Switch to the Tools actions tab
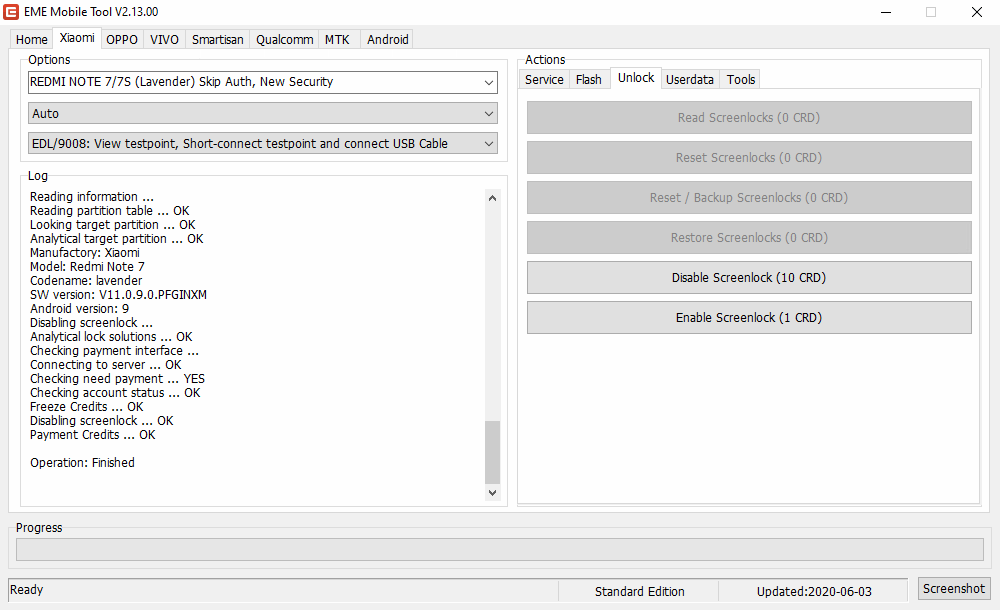Viewport: 1000px width, 610px height. pyautogui.click(x=740, y=79)
